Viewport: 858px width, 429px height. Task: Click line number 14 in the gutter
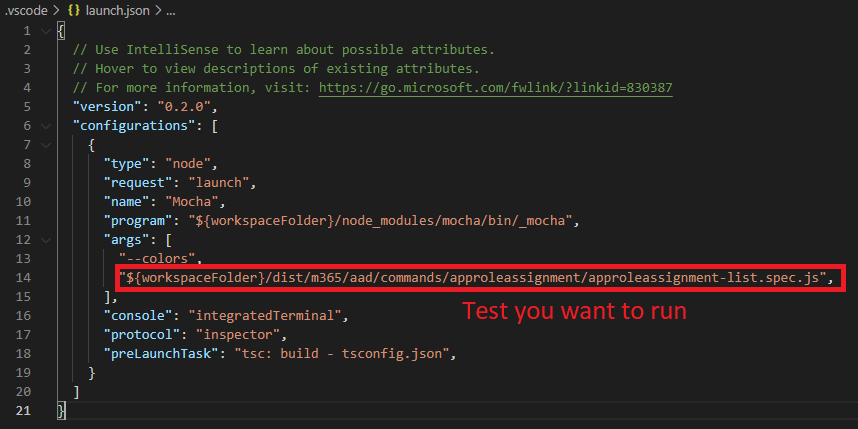pyautogui.click(x=24, y=277)
